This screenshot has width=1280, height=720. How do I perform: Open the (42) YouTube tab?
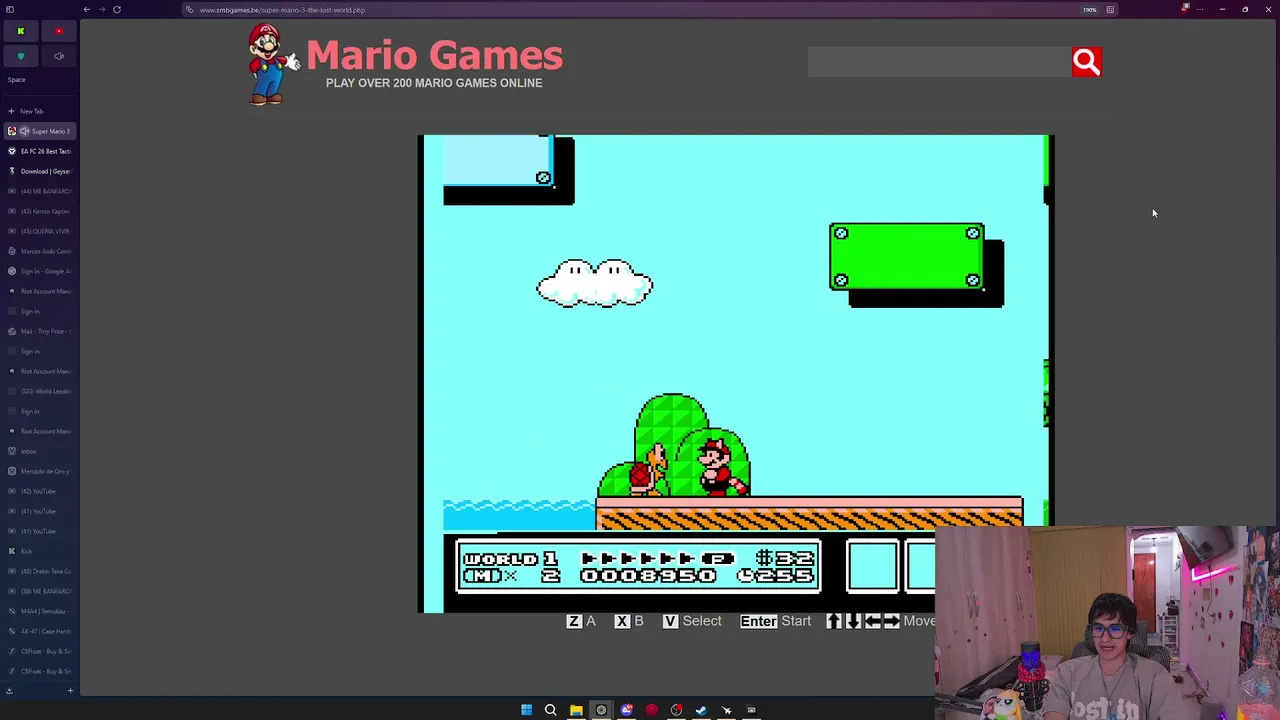coord(40,491)
